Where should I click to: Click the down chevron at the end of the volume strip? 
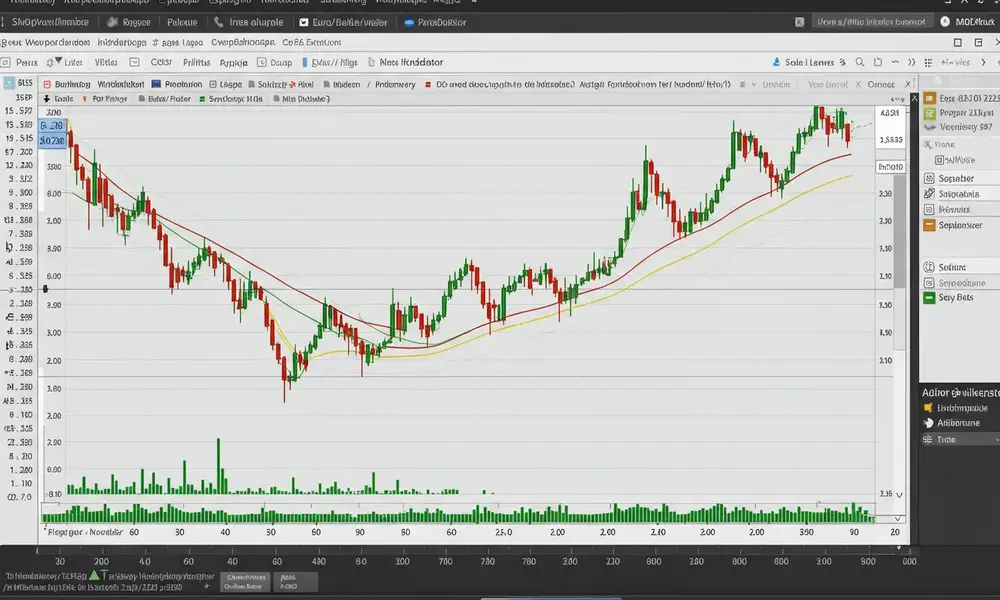[x=897, y=518]
